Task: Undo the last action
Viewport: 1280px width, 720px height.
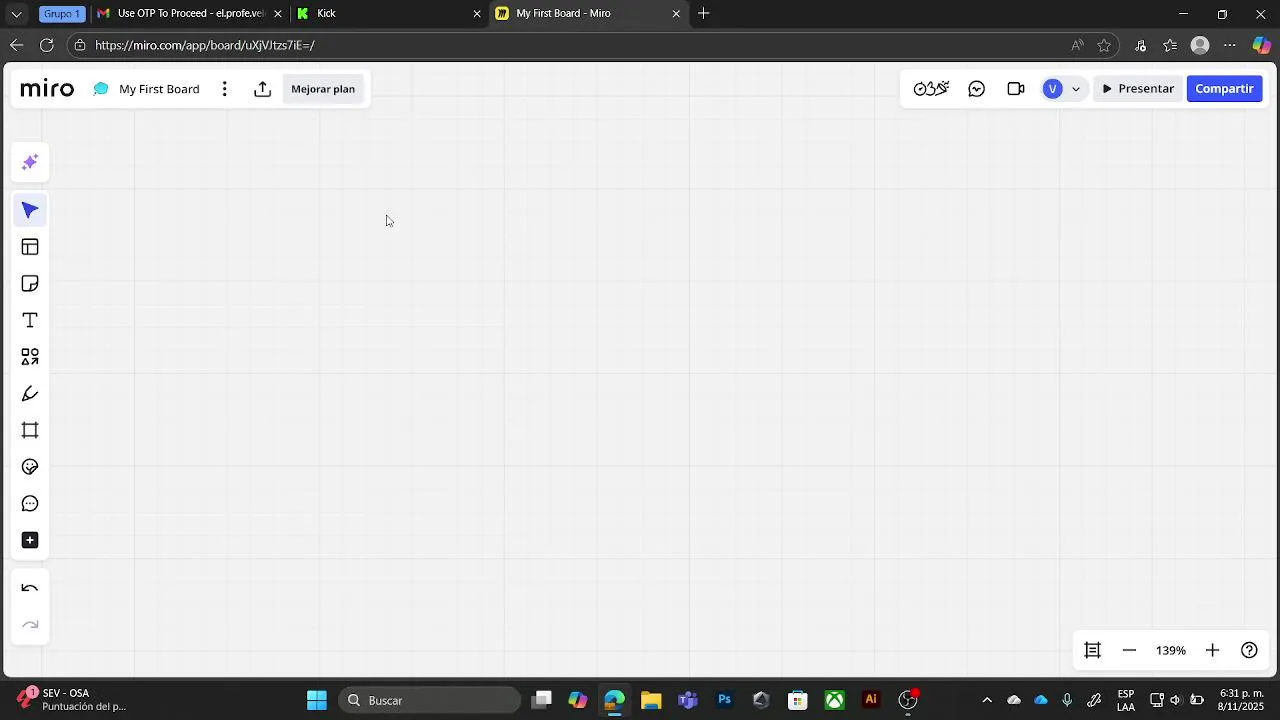Action: 30,589
